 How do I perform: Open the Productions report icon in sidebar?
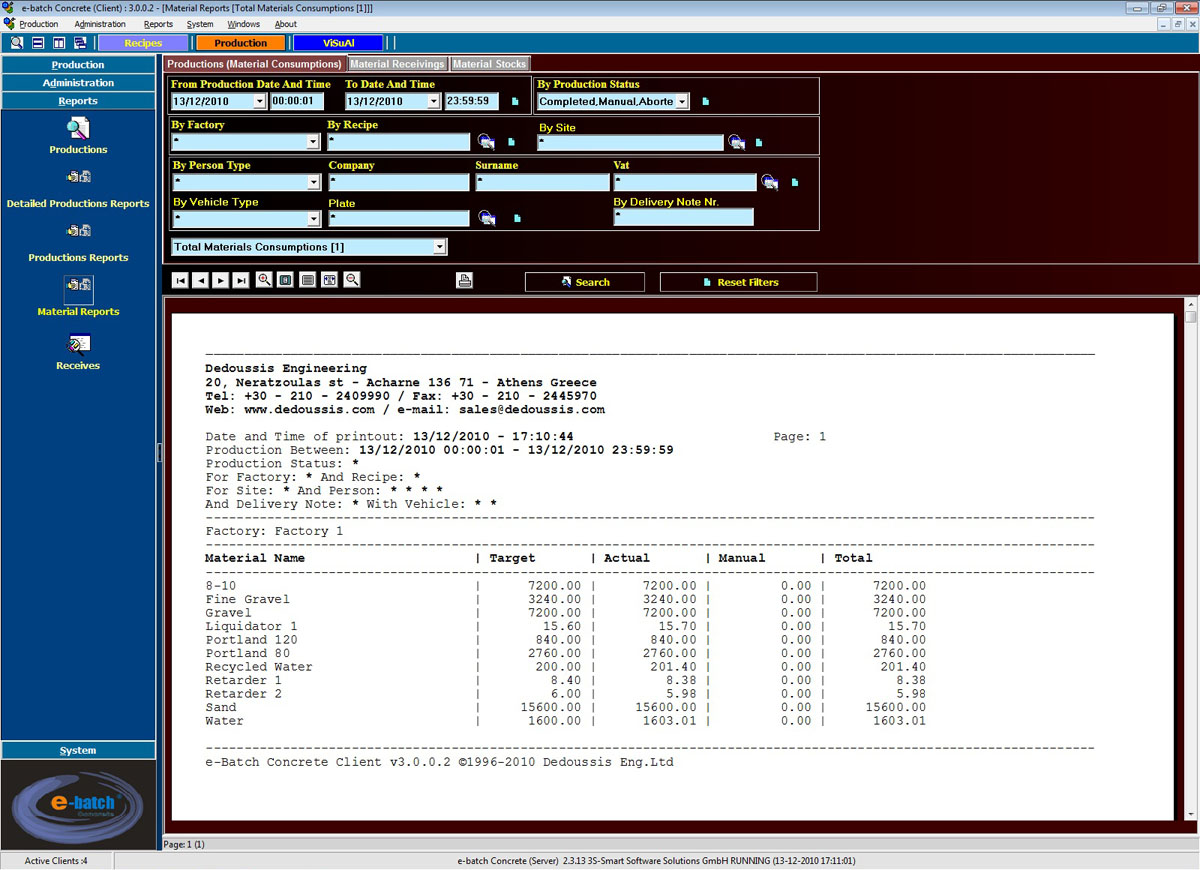pyautogui.click(x=78, y=129)
